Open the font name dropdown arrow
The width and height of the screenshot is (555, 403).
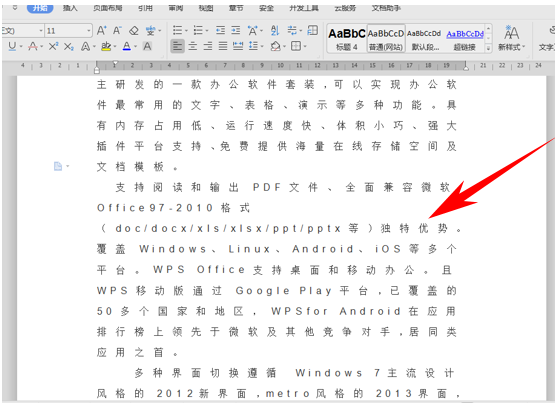pos(41,31)
